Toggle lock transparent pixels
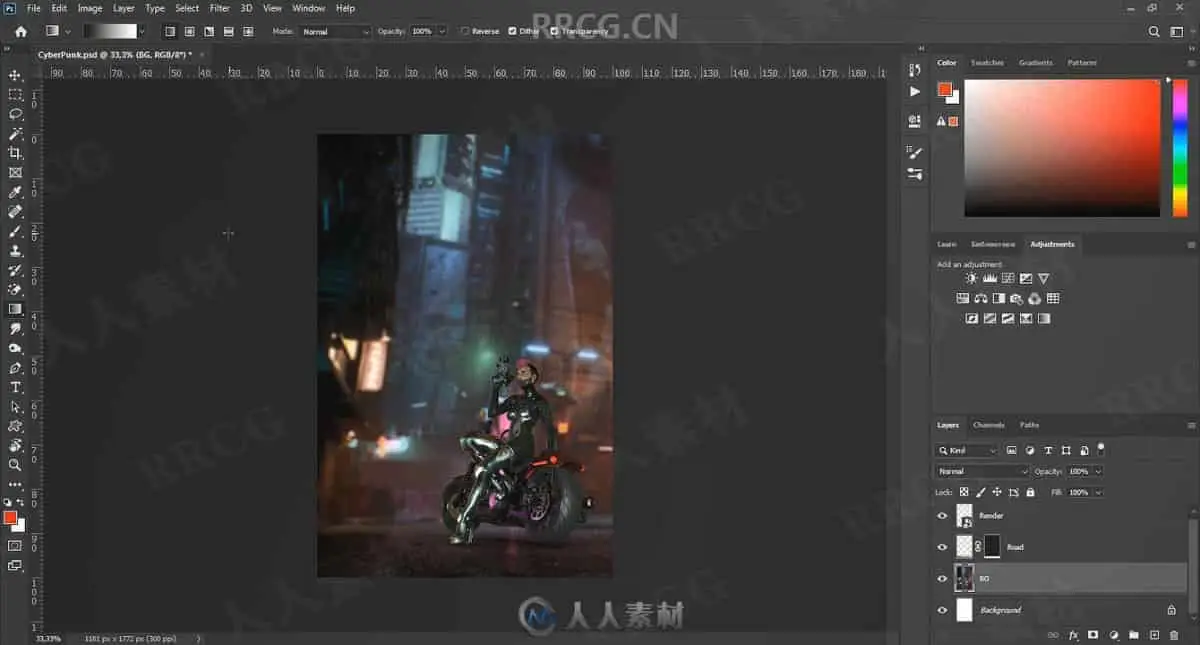The image size is (1200, 645). point(964,492)
